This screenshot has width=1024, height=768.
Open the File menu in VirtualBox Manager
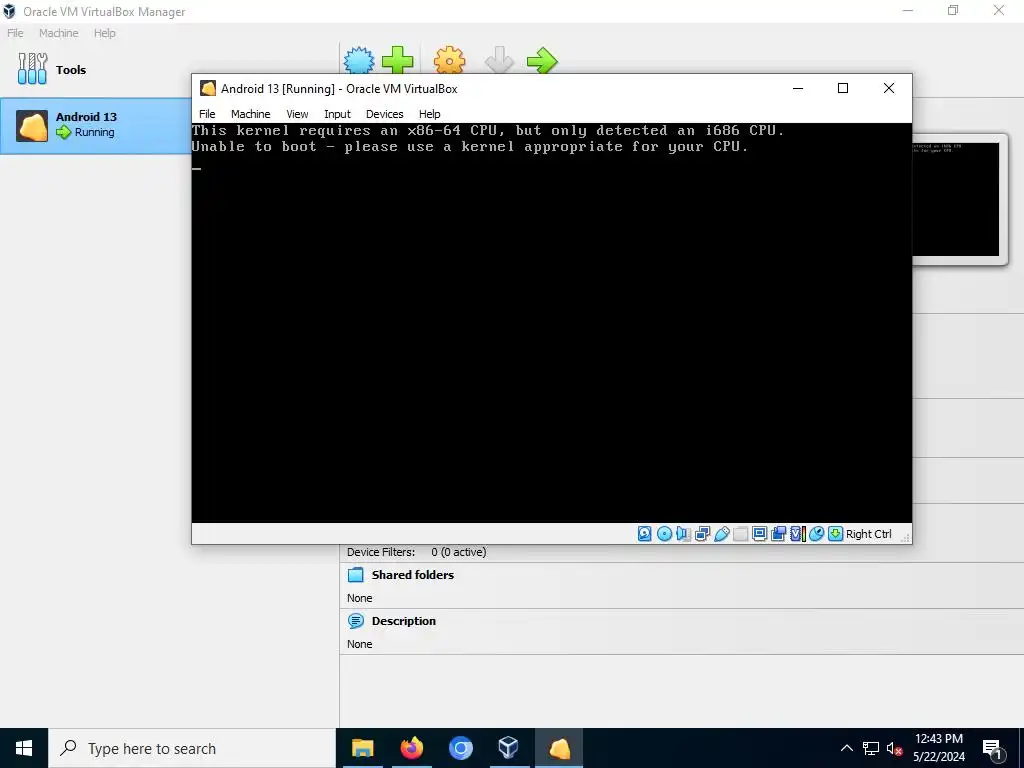point(15,33)
